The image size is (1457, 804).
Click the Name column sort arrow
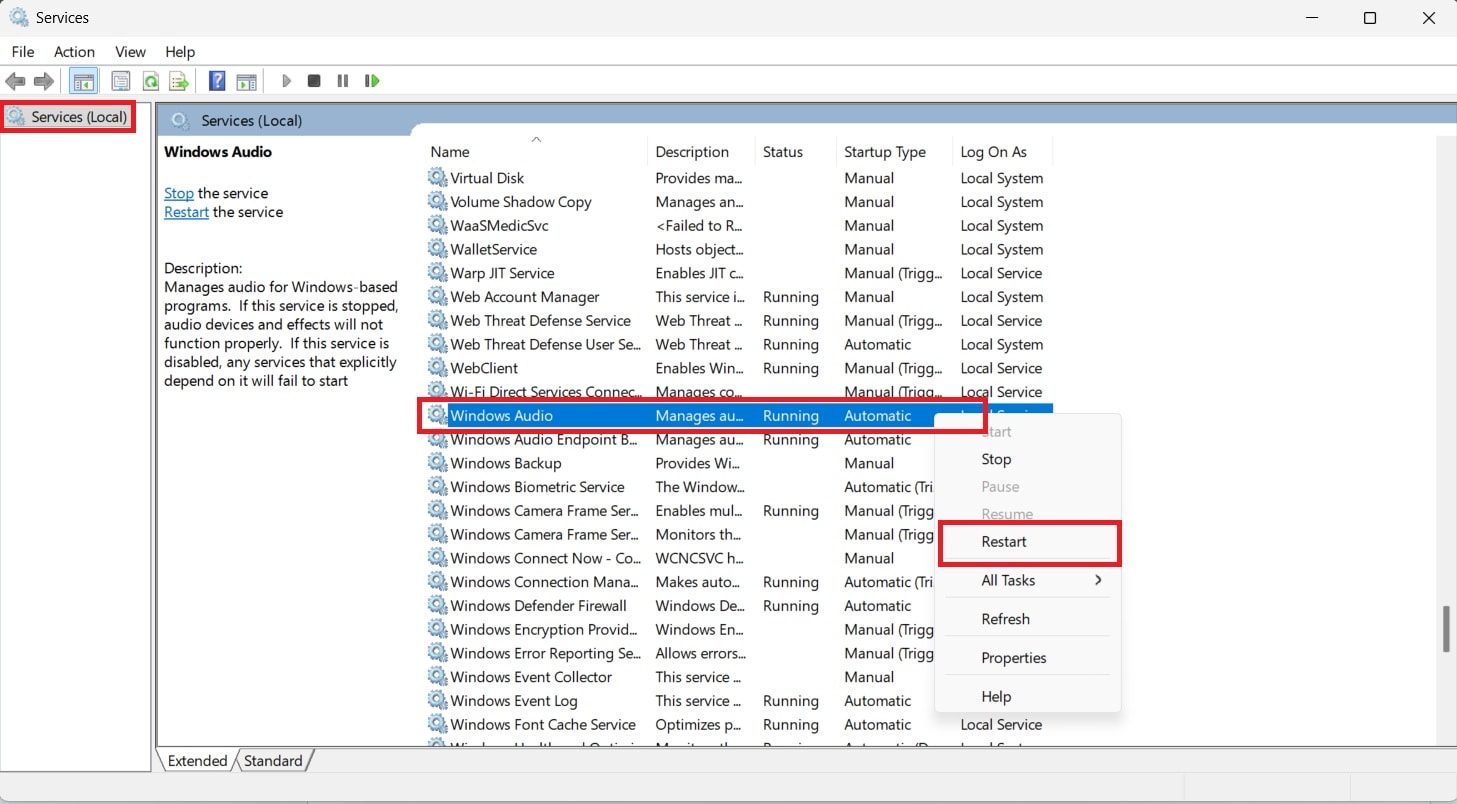point(536,139)
